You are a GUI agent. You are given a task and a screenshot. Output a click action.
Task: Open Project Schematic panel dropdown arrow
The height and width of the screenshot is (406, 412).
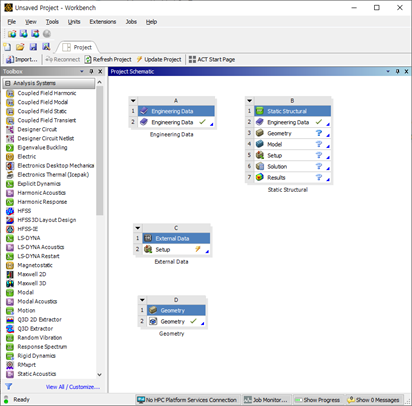(x=388, y=71)
